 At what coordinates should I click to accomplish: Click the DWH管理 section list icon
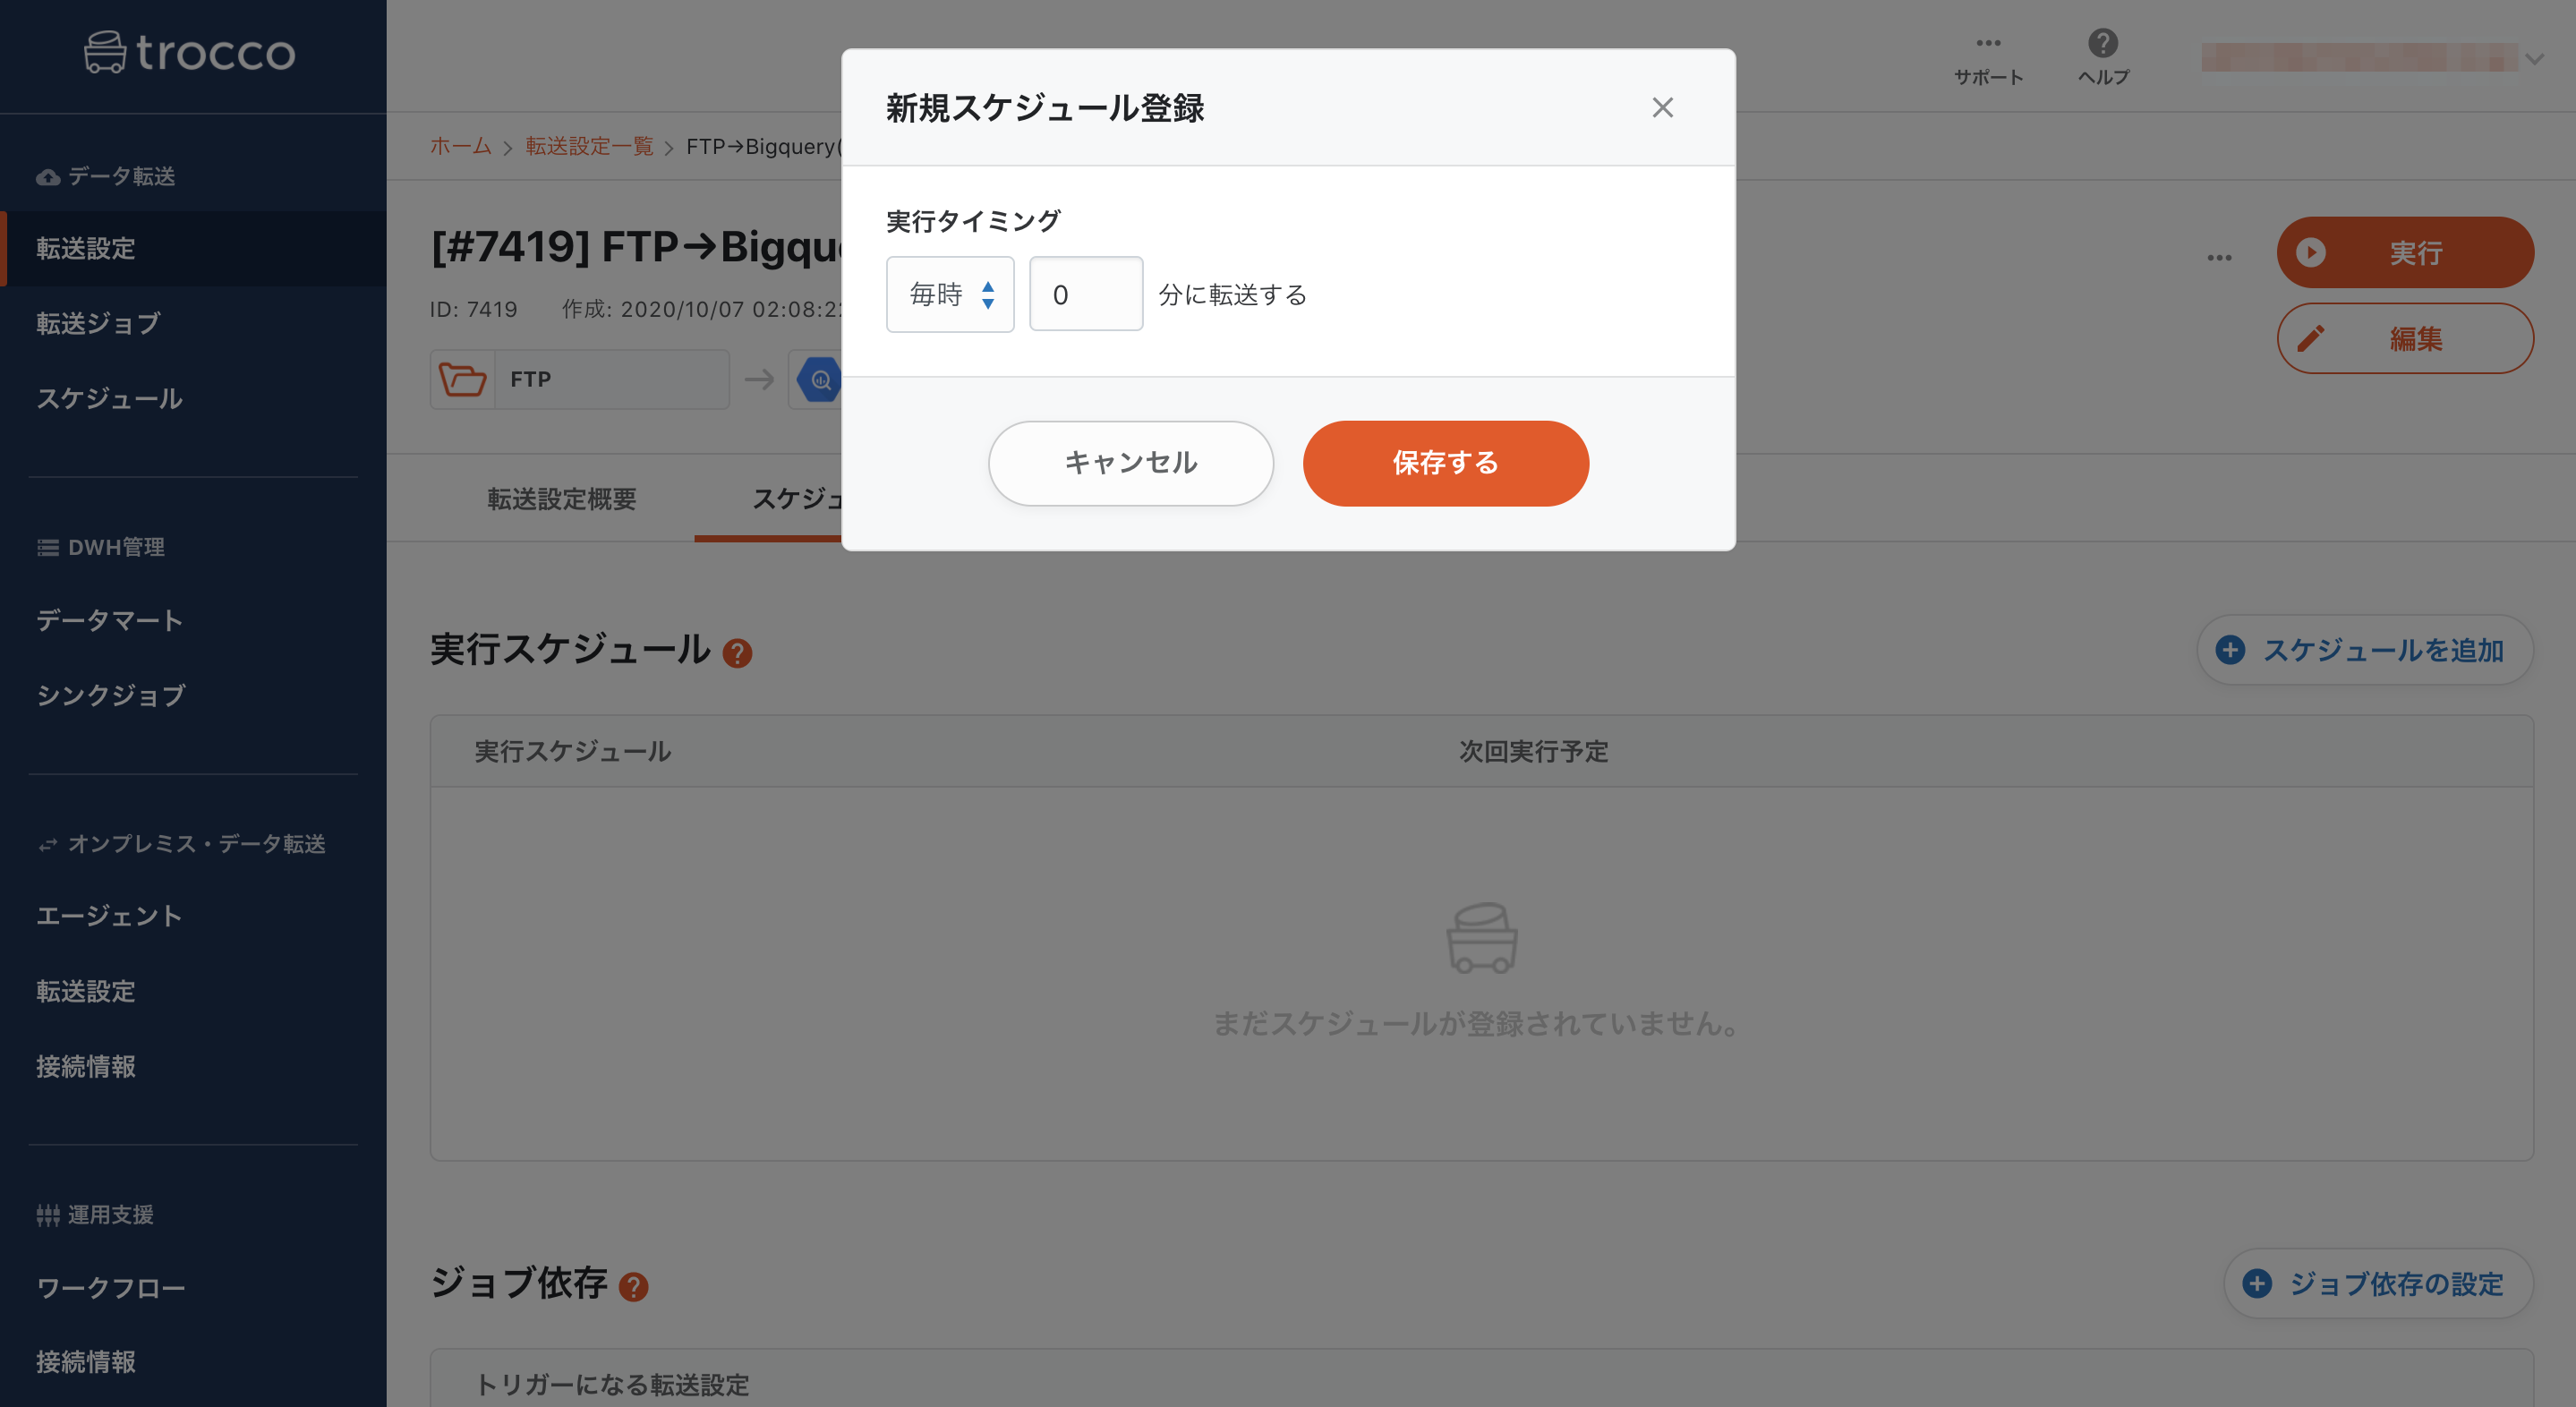(47, 548)
